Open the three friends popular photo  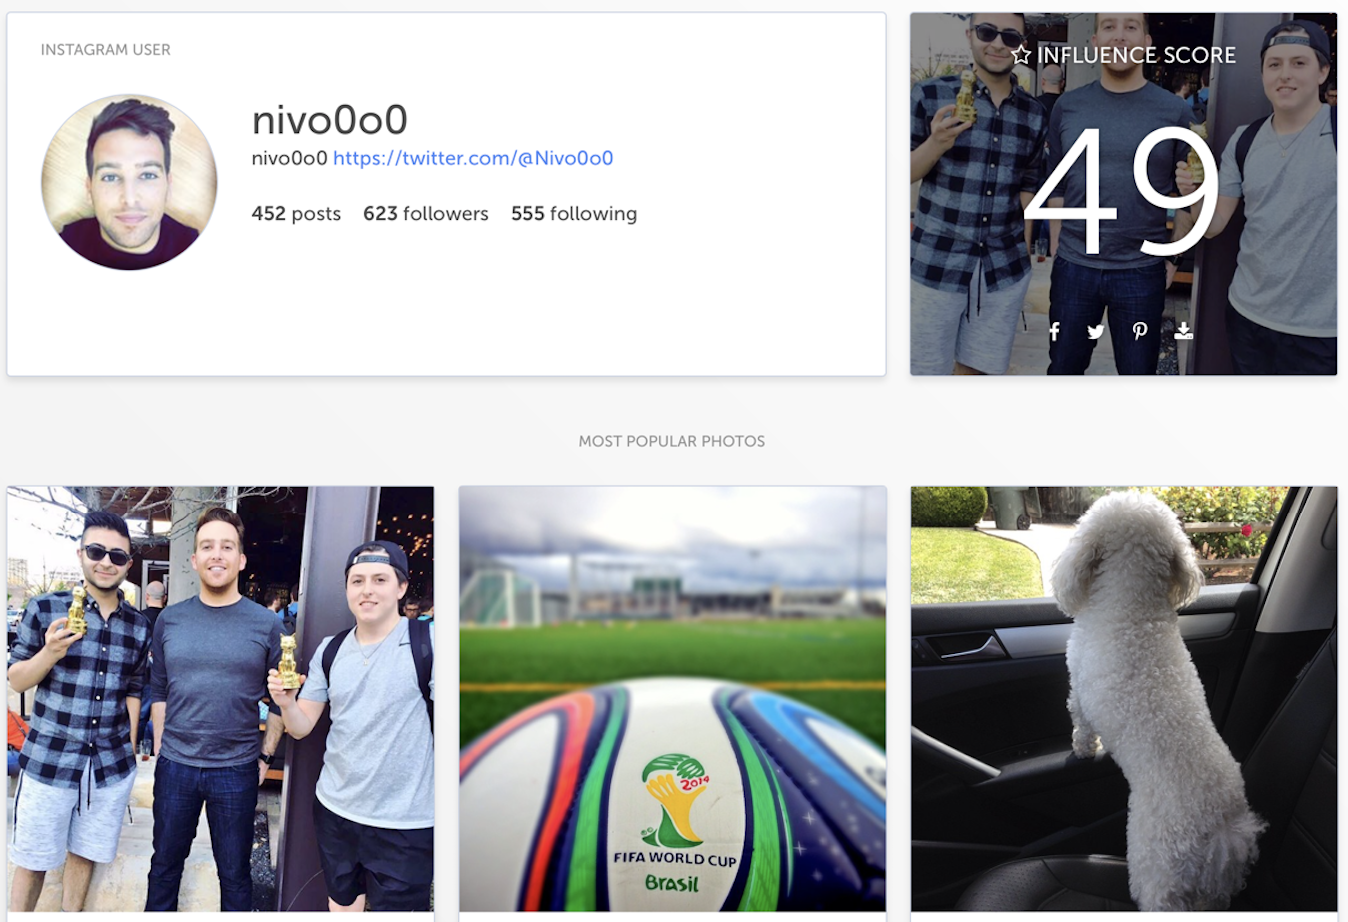coord(221,699)
